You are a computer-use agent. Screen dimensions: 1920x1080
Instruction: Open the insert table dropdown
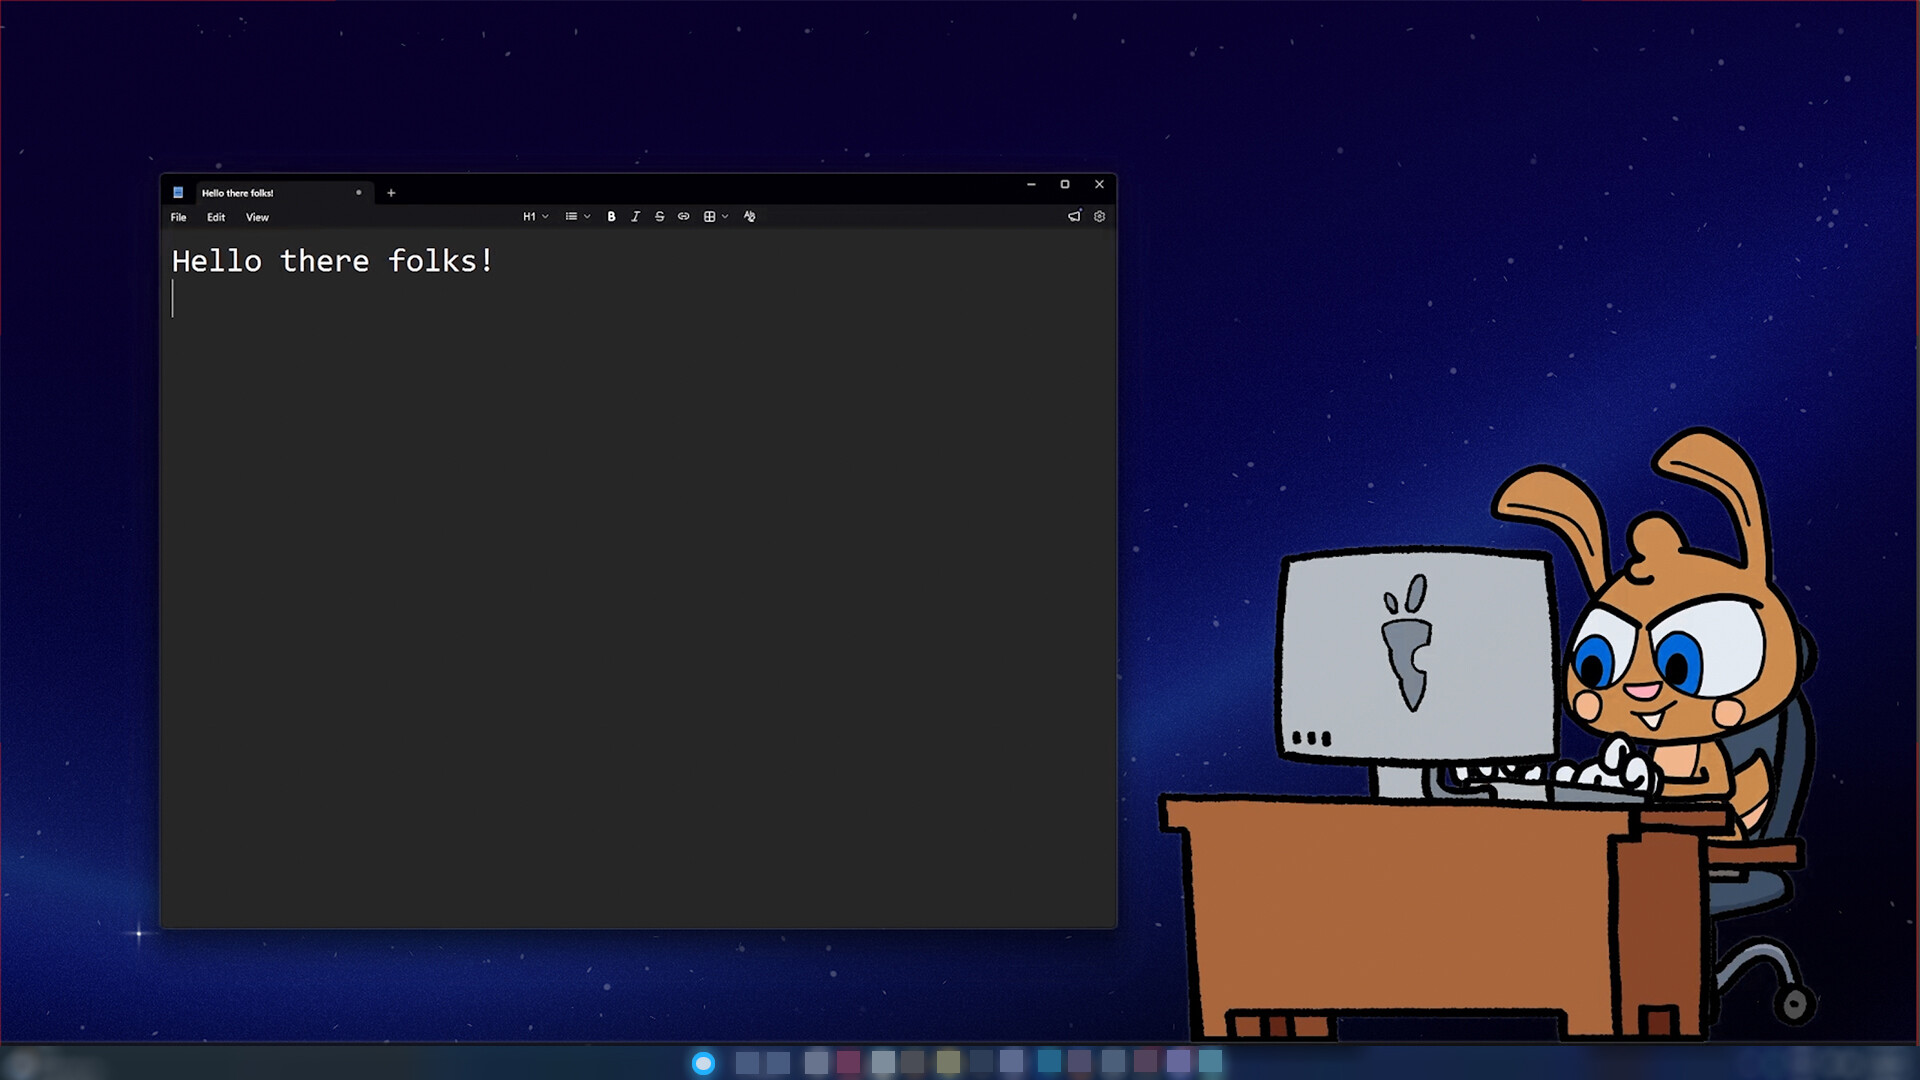(715, 216)
